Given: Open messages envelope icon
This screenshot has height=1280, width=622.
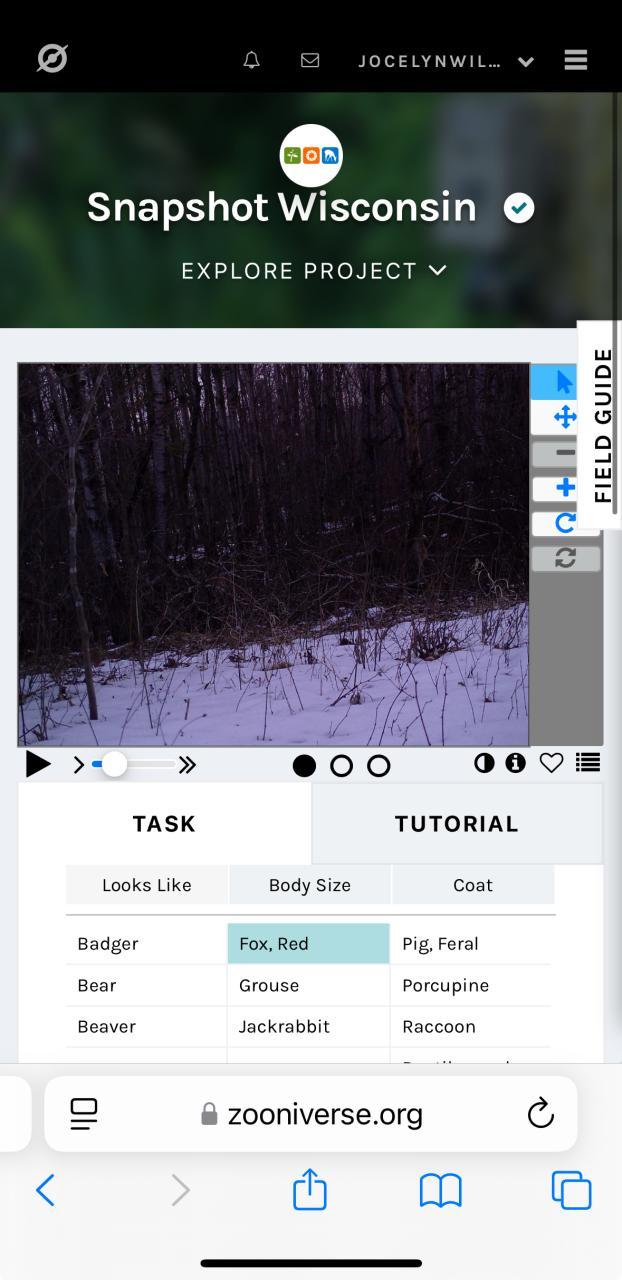Looking at the screenshot, I should pyautogui.click(x=310, y=60).
